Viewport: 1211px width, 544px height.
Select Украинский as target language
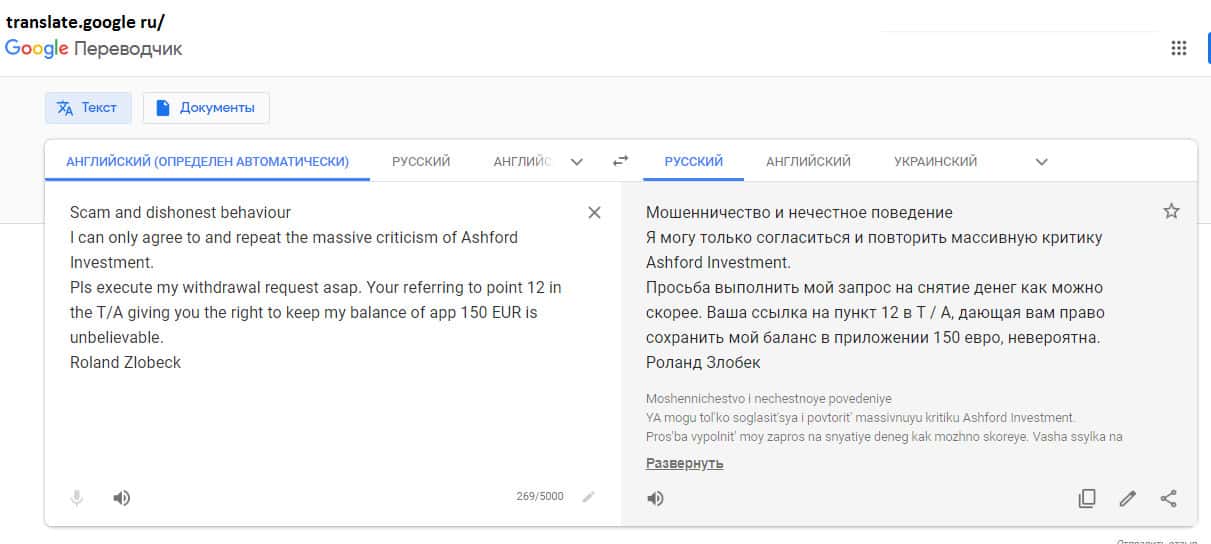click(935, 161)
